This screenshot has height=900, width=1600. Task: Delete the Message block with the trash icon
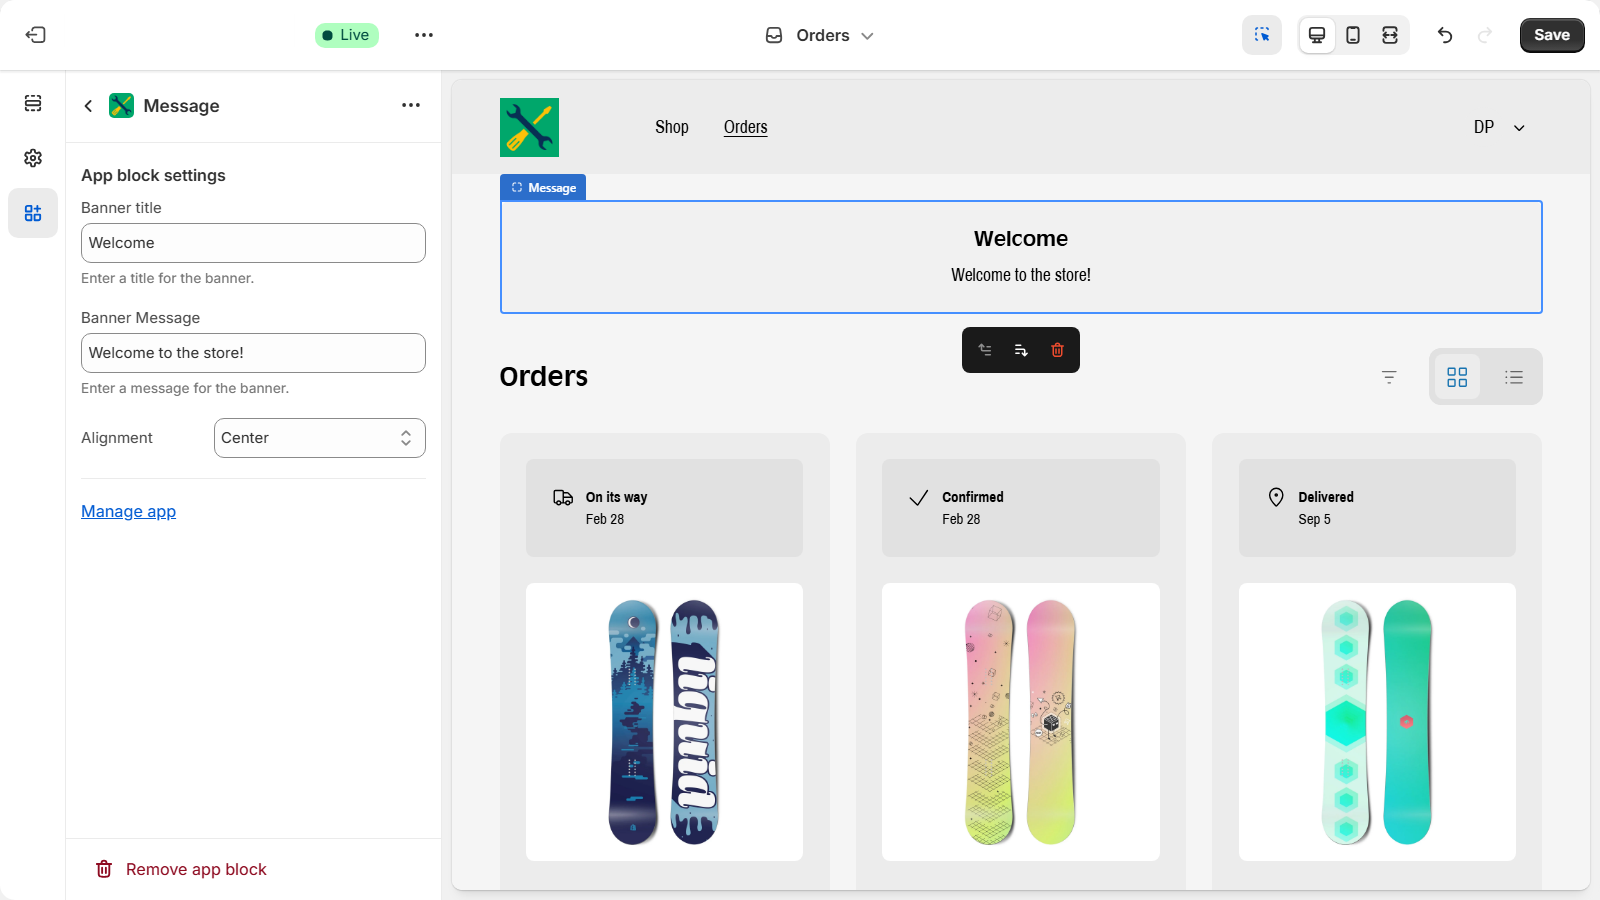click(1057, 350)
